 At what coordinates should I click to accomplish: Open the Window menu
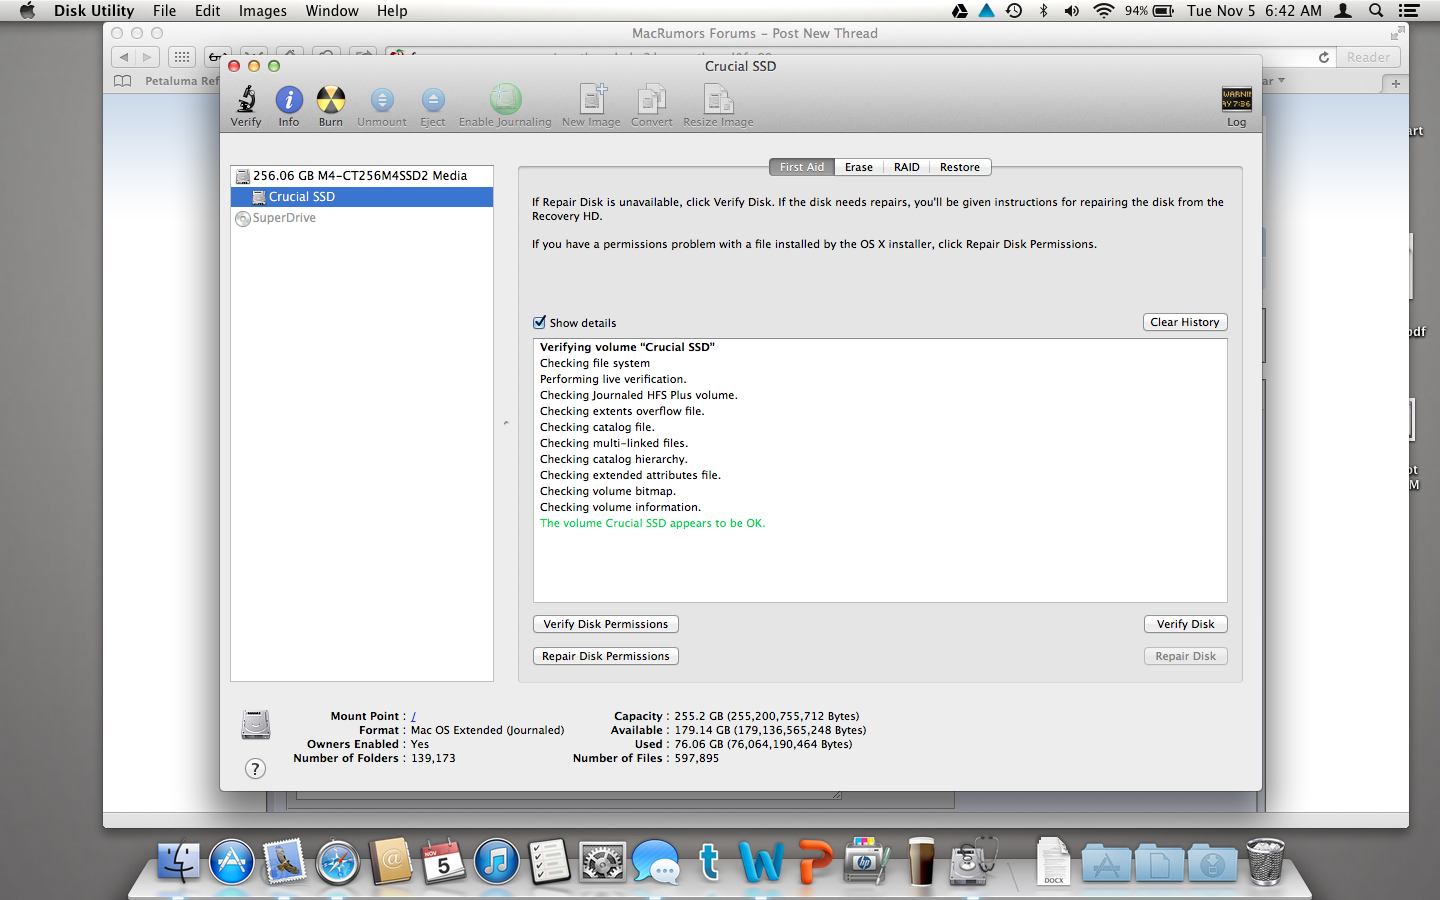click(332, 10)
